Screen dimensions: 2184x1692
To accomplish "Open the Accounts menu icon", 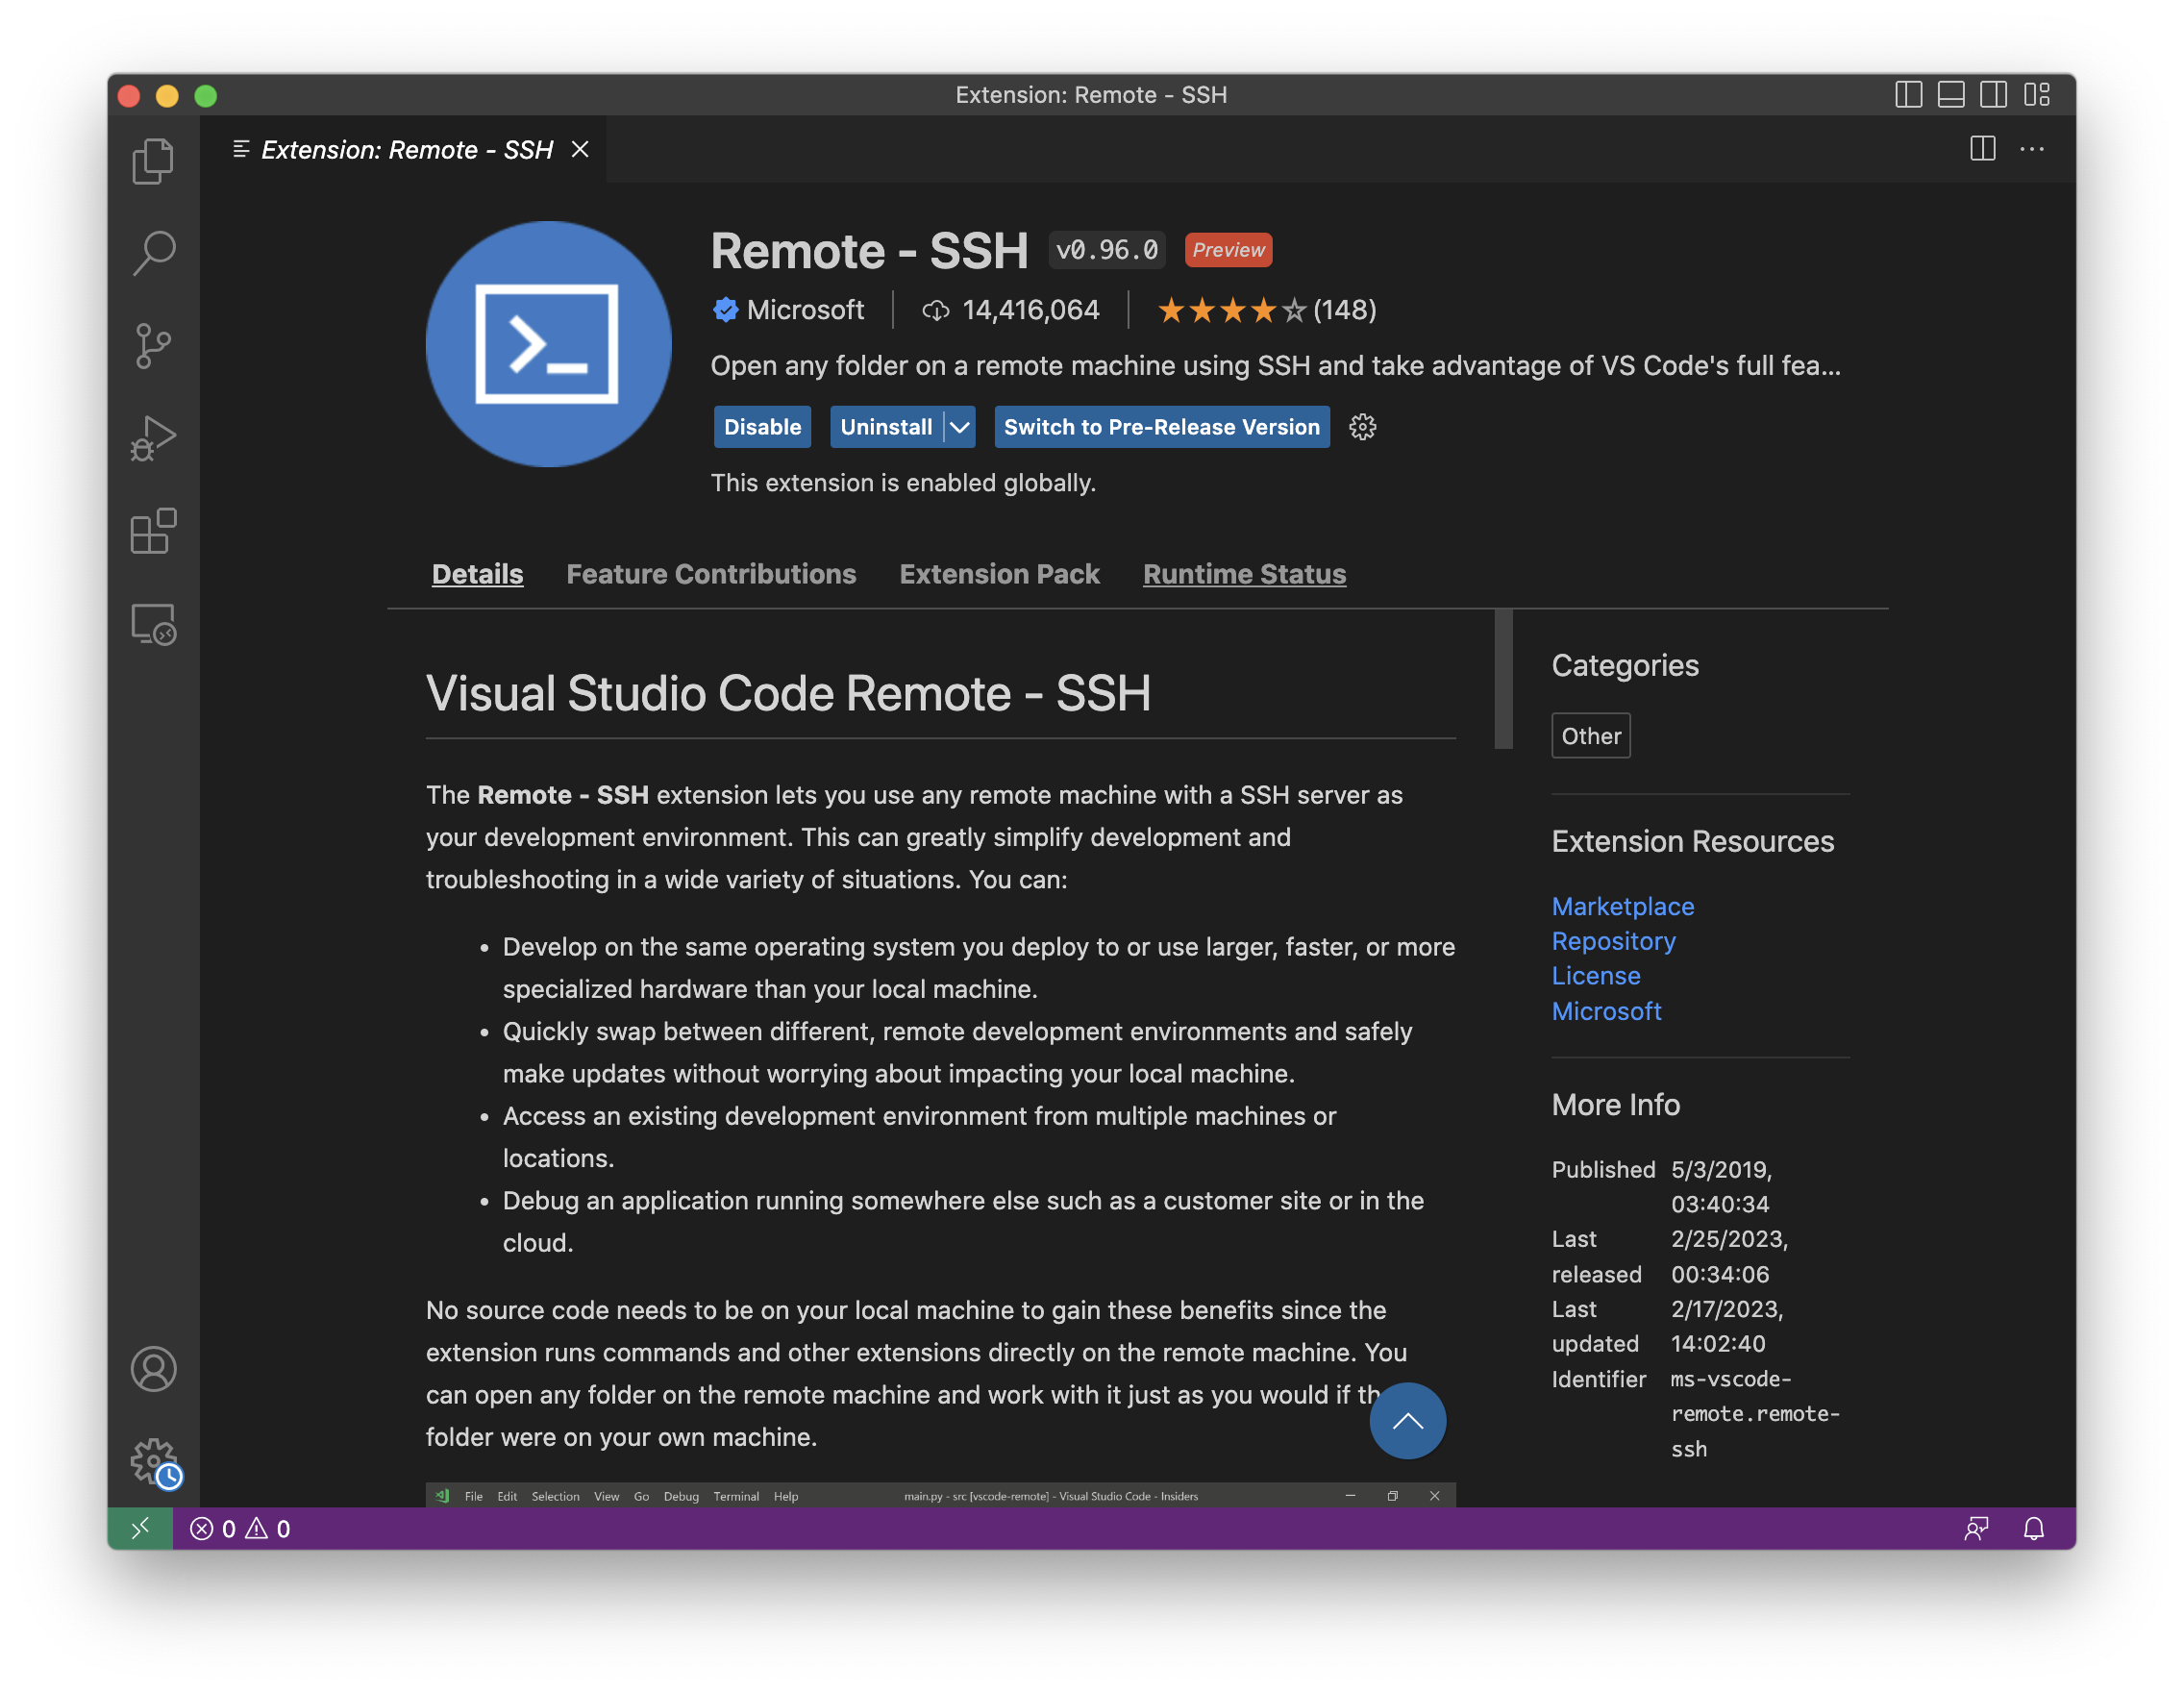I will coord(153,1369).
